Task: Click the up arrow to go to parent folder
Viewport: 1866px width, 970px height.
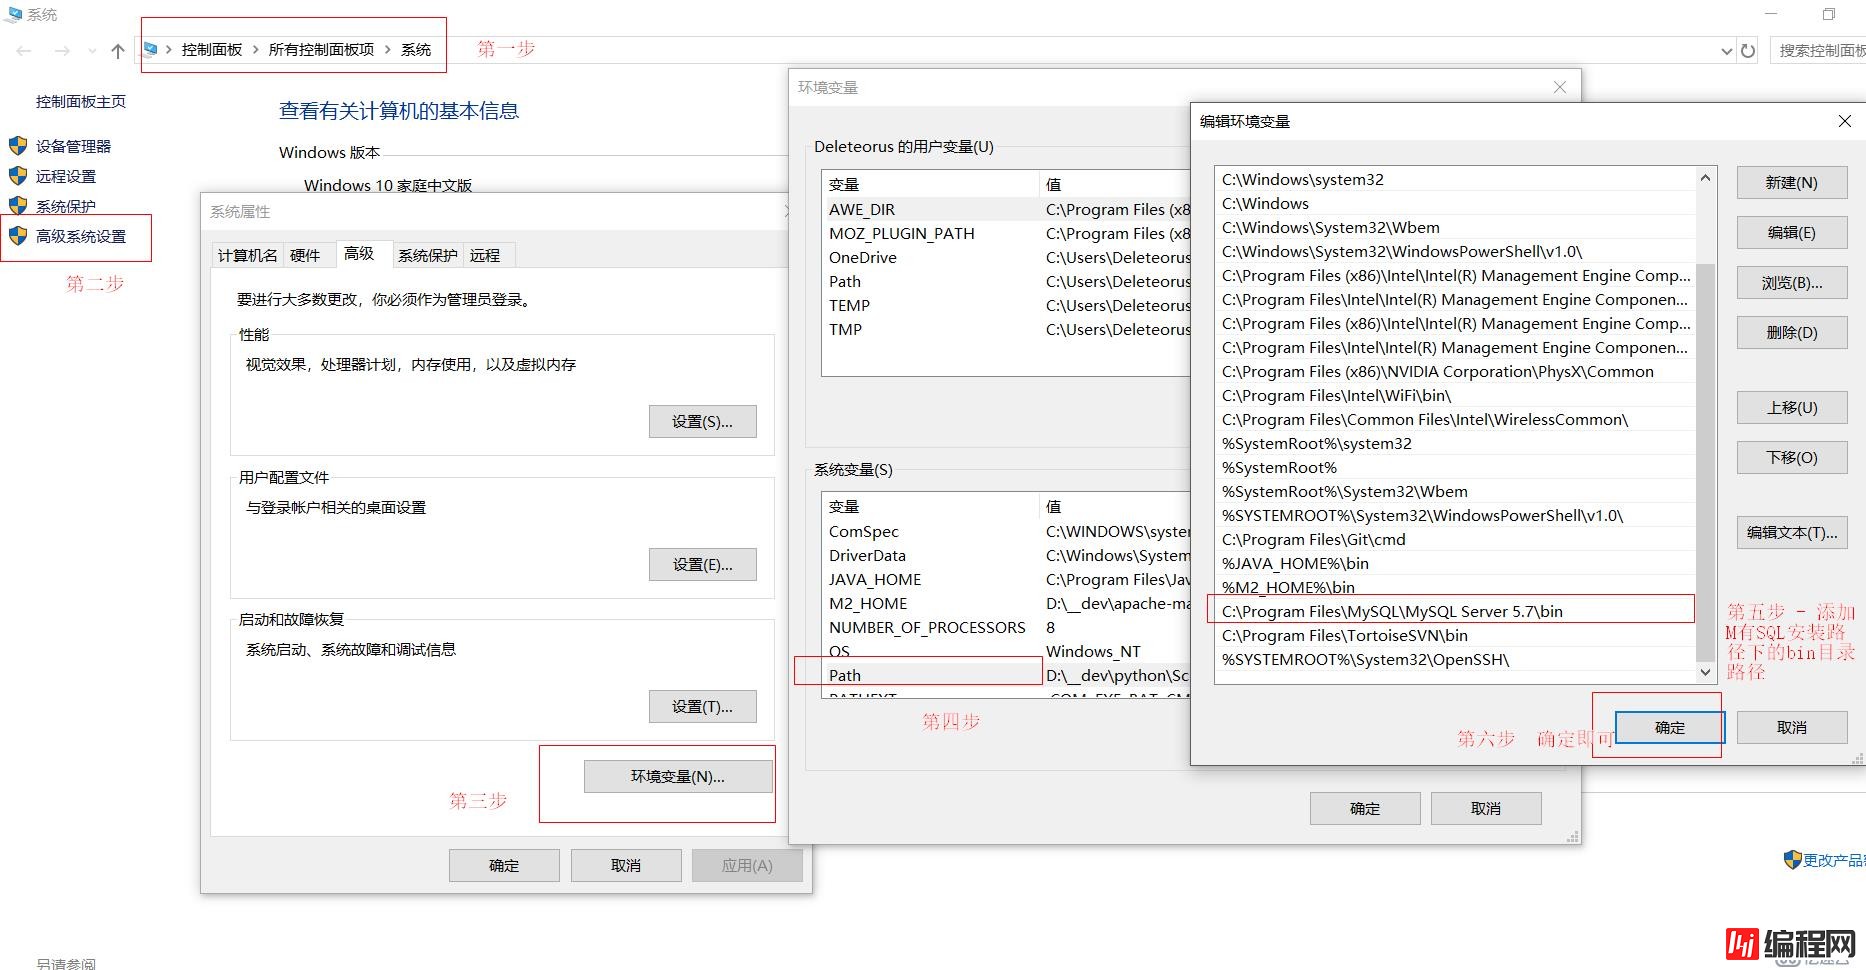Action: point(117,50)
